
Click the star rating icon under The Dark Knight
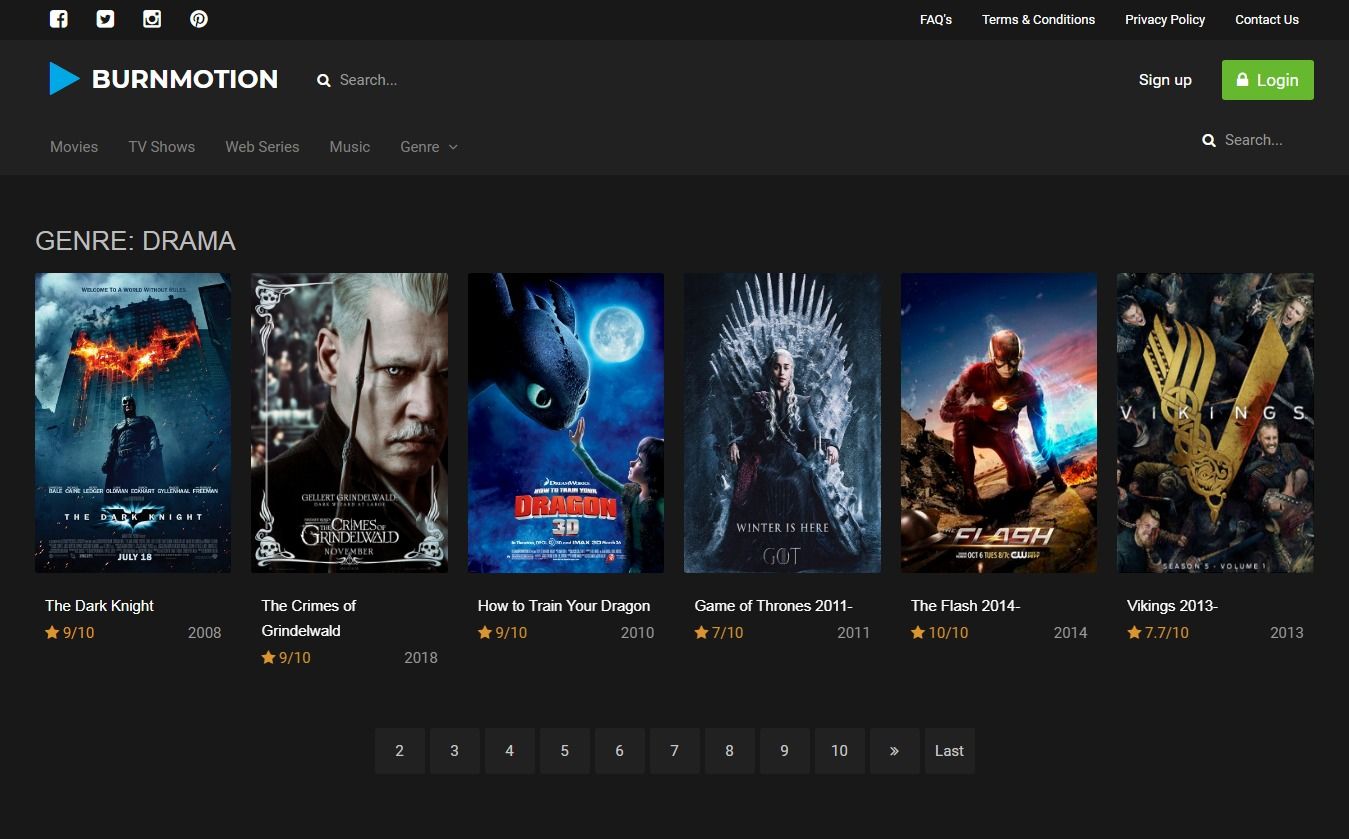[52, 632]
